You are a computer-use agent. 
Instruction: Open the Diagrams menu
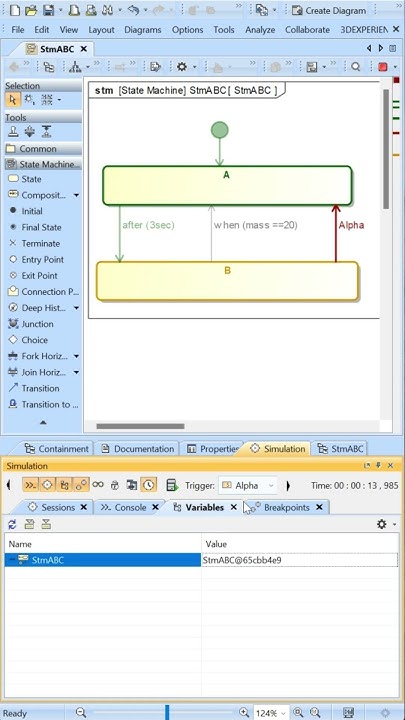point(143,29)
